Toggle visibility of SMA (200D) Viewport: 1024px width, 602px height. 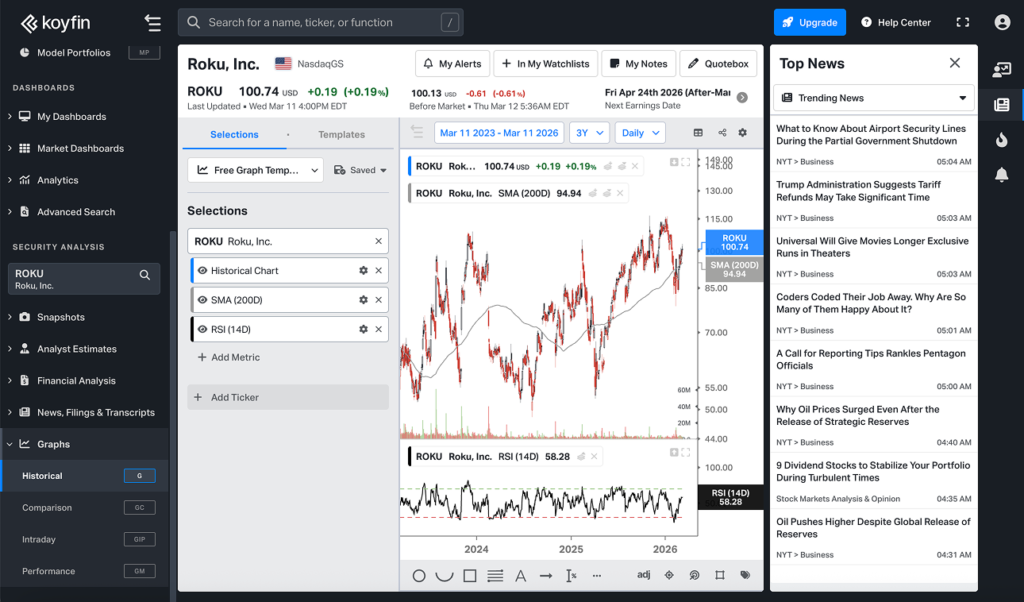(x=203, y=300)
